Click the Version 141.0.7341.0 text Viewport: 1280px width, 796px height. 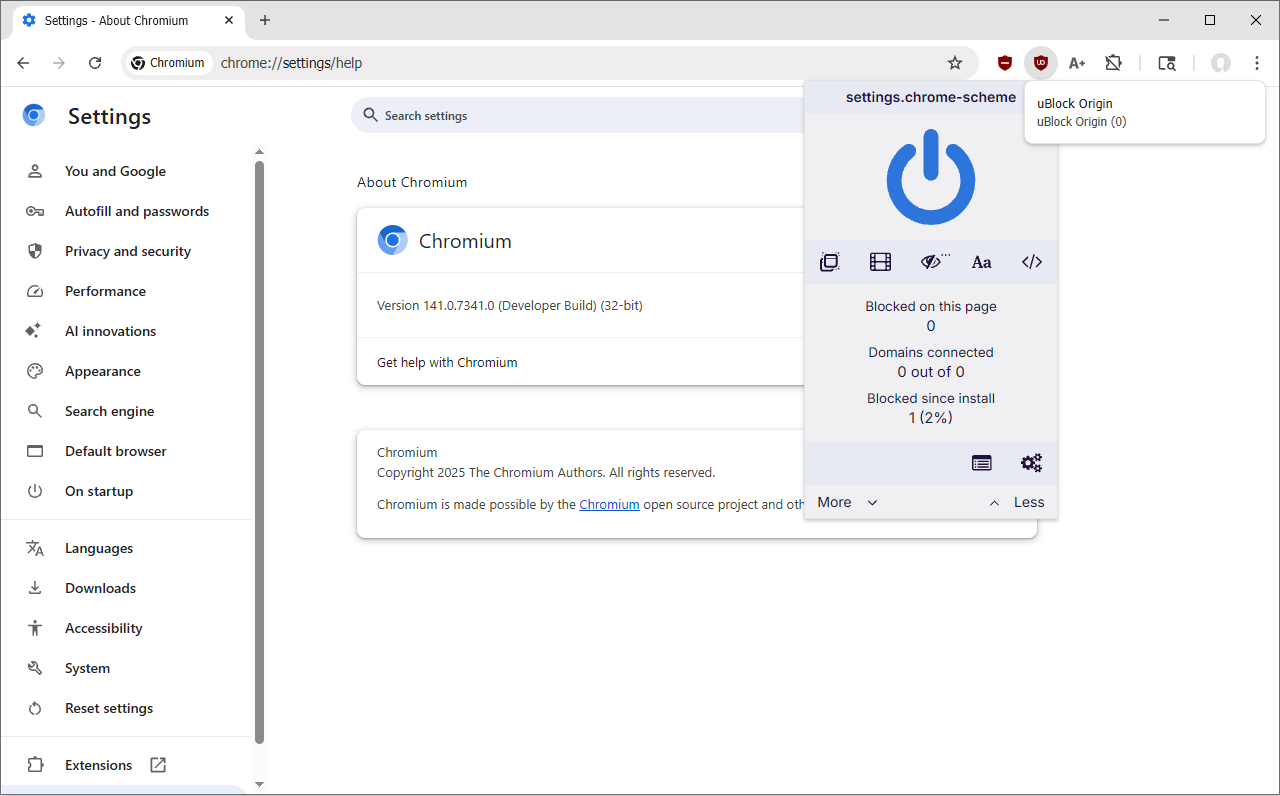(510, 306)
